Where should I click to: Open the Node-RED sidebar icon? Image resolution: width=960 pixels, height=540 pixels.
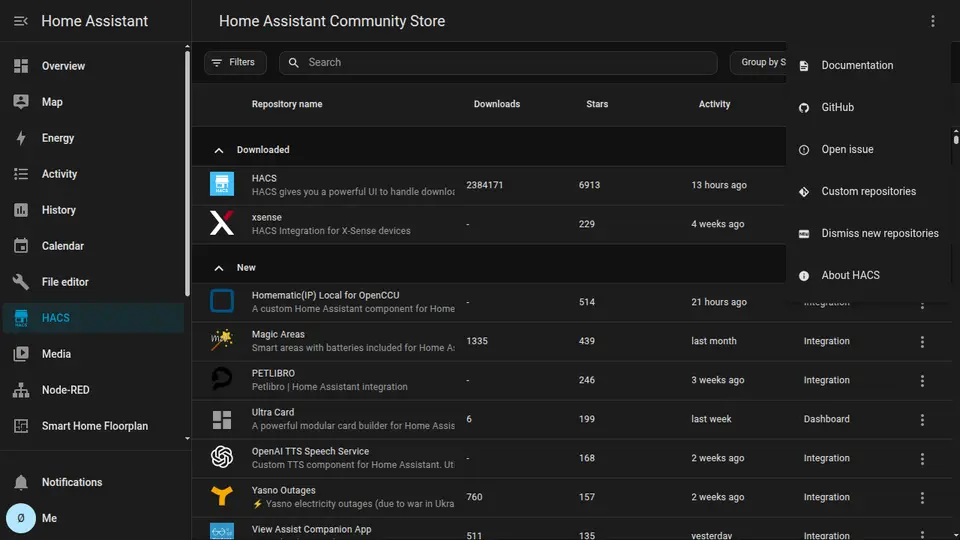(x=21, y=390)
